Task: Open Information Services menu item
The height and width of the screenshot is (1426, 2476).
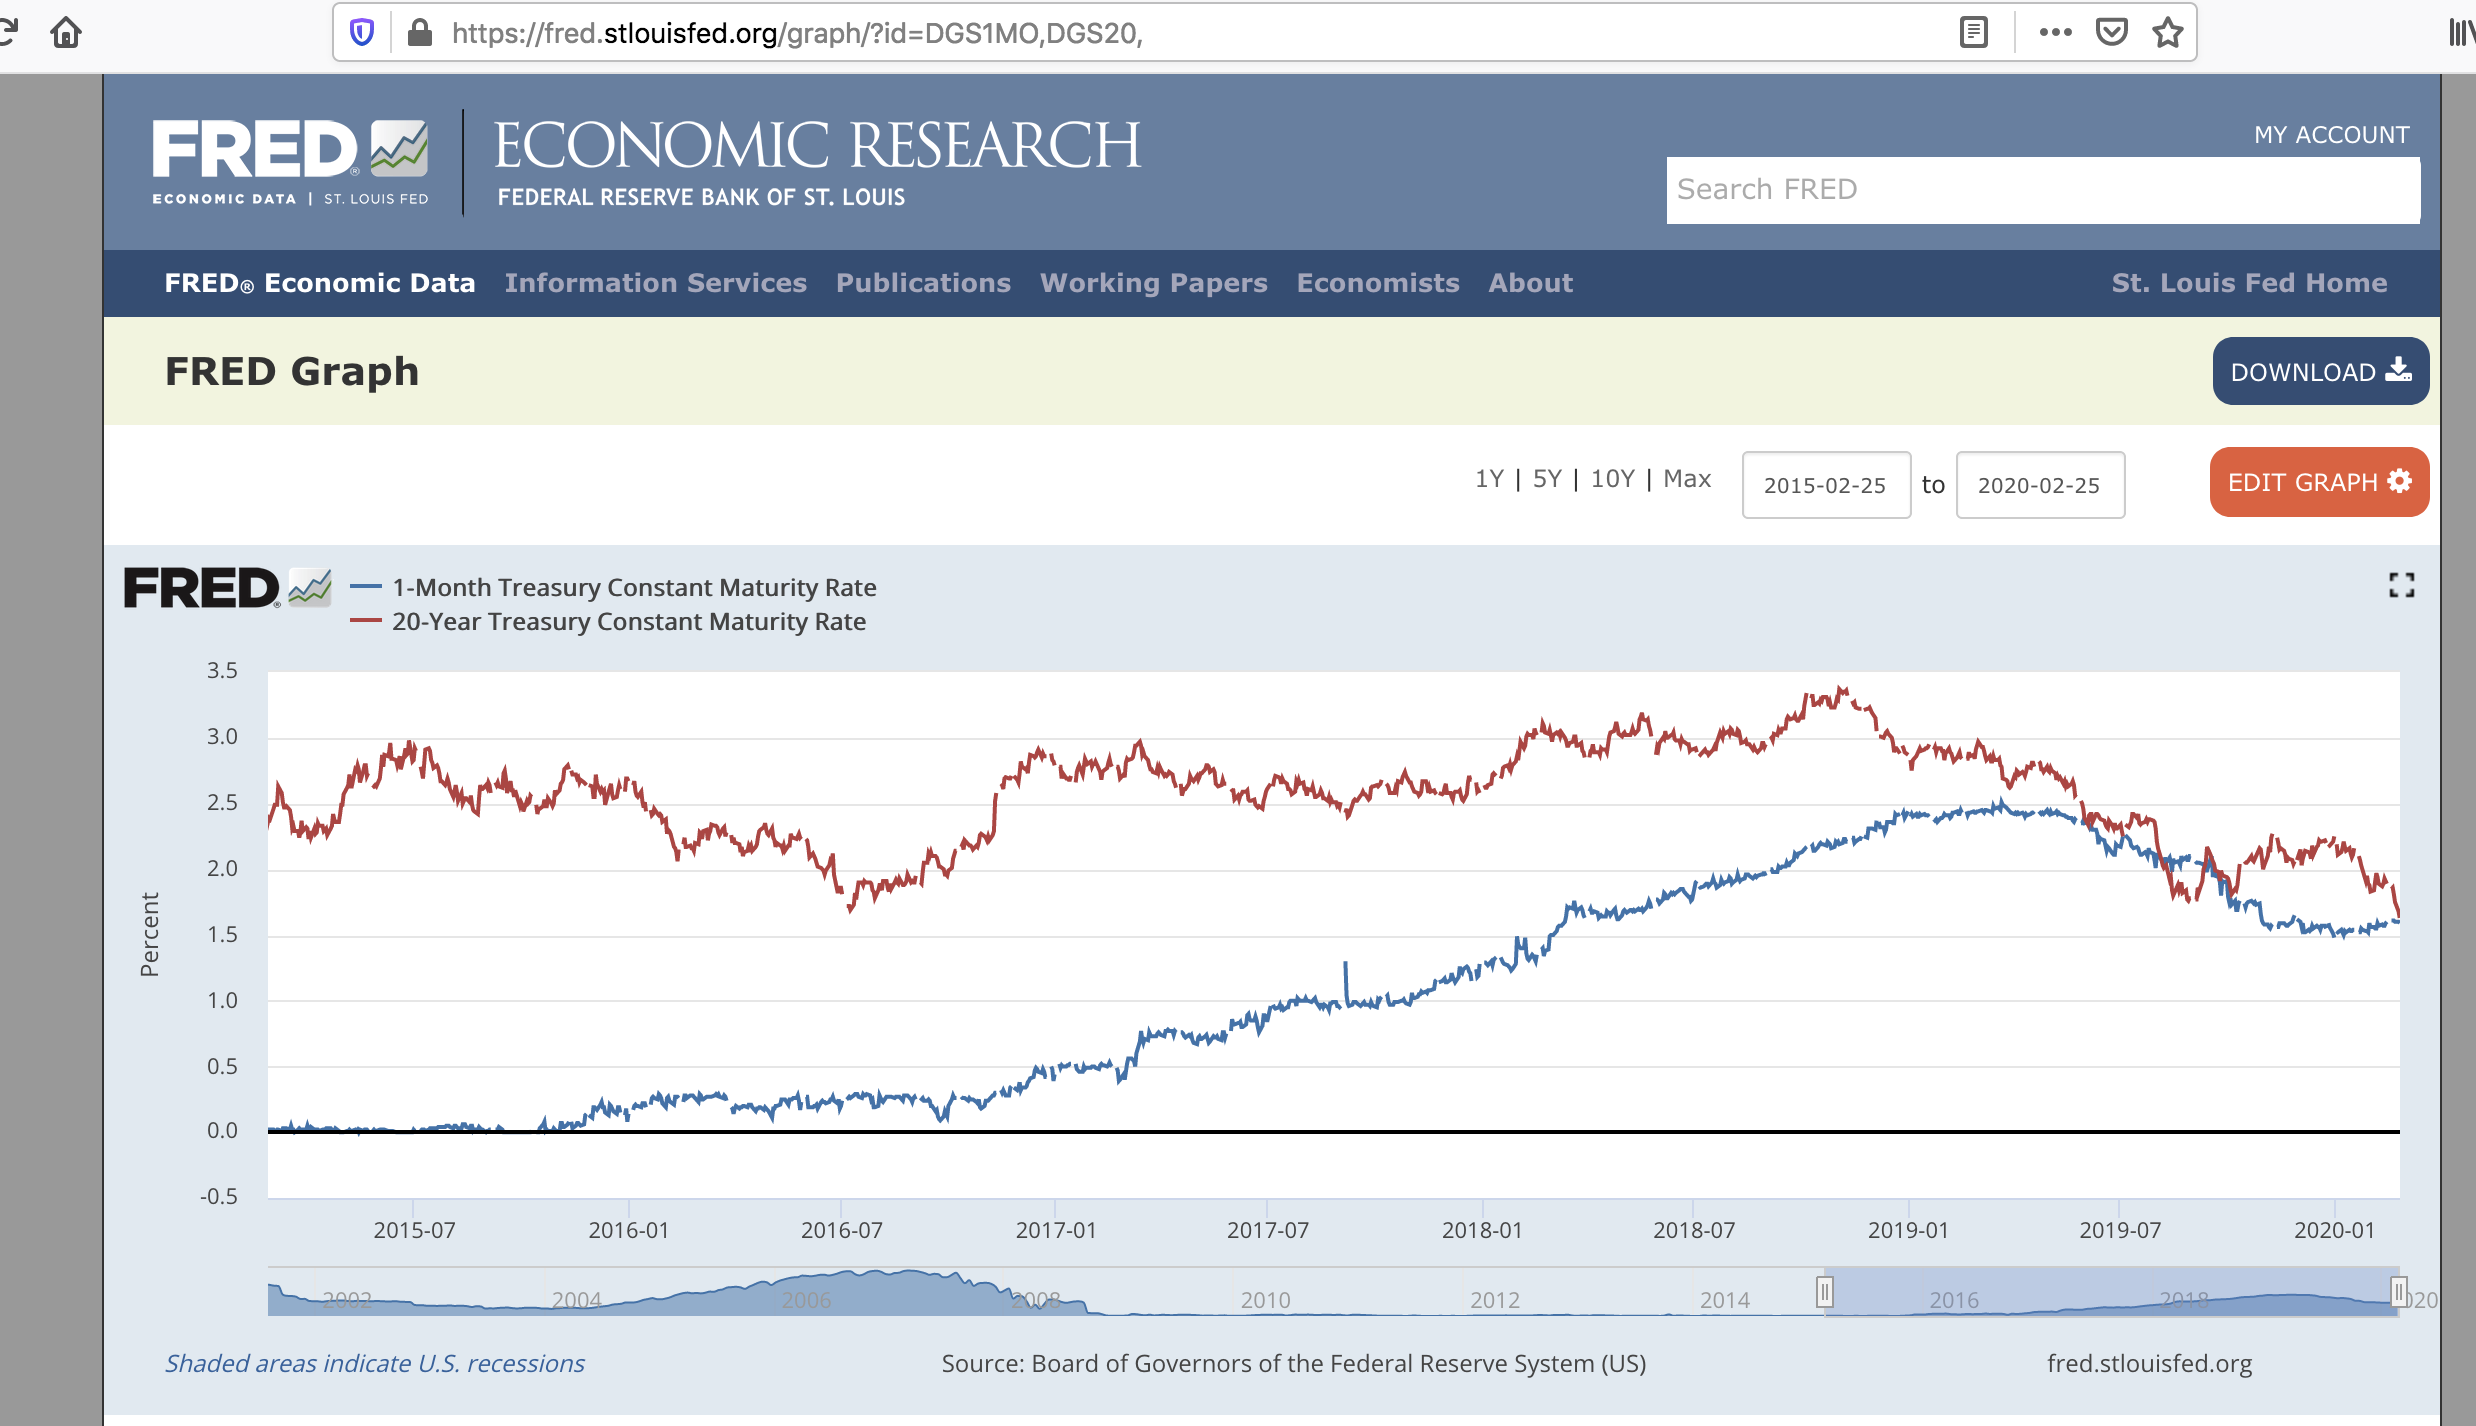Action: [x=655, y=283]
